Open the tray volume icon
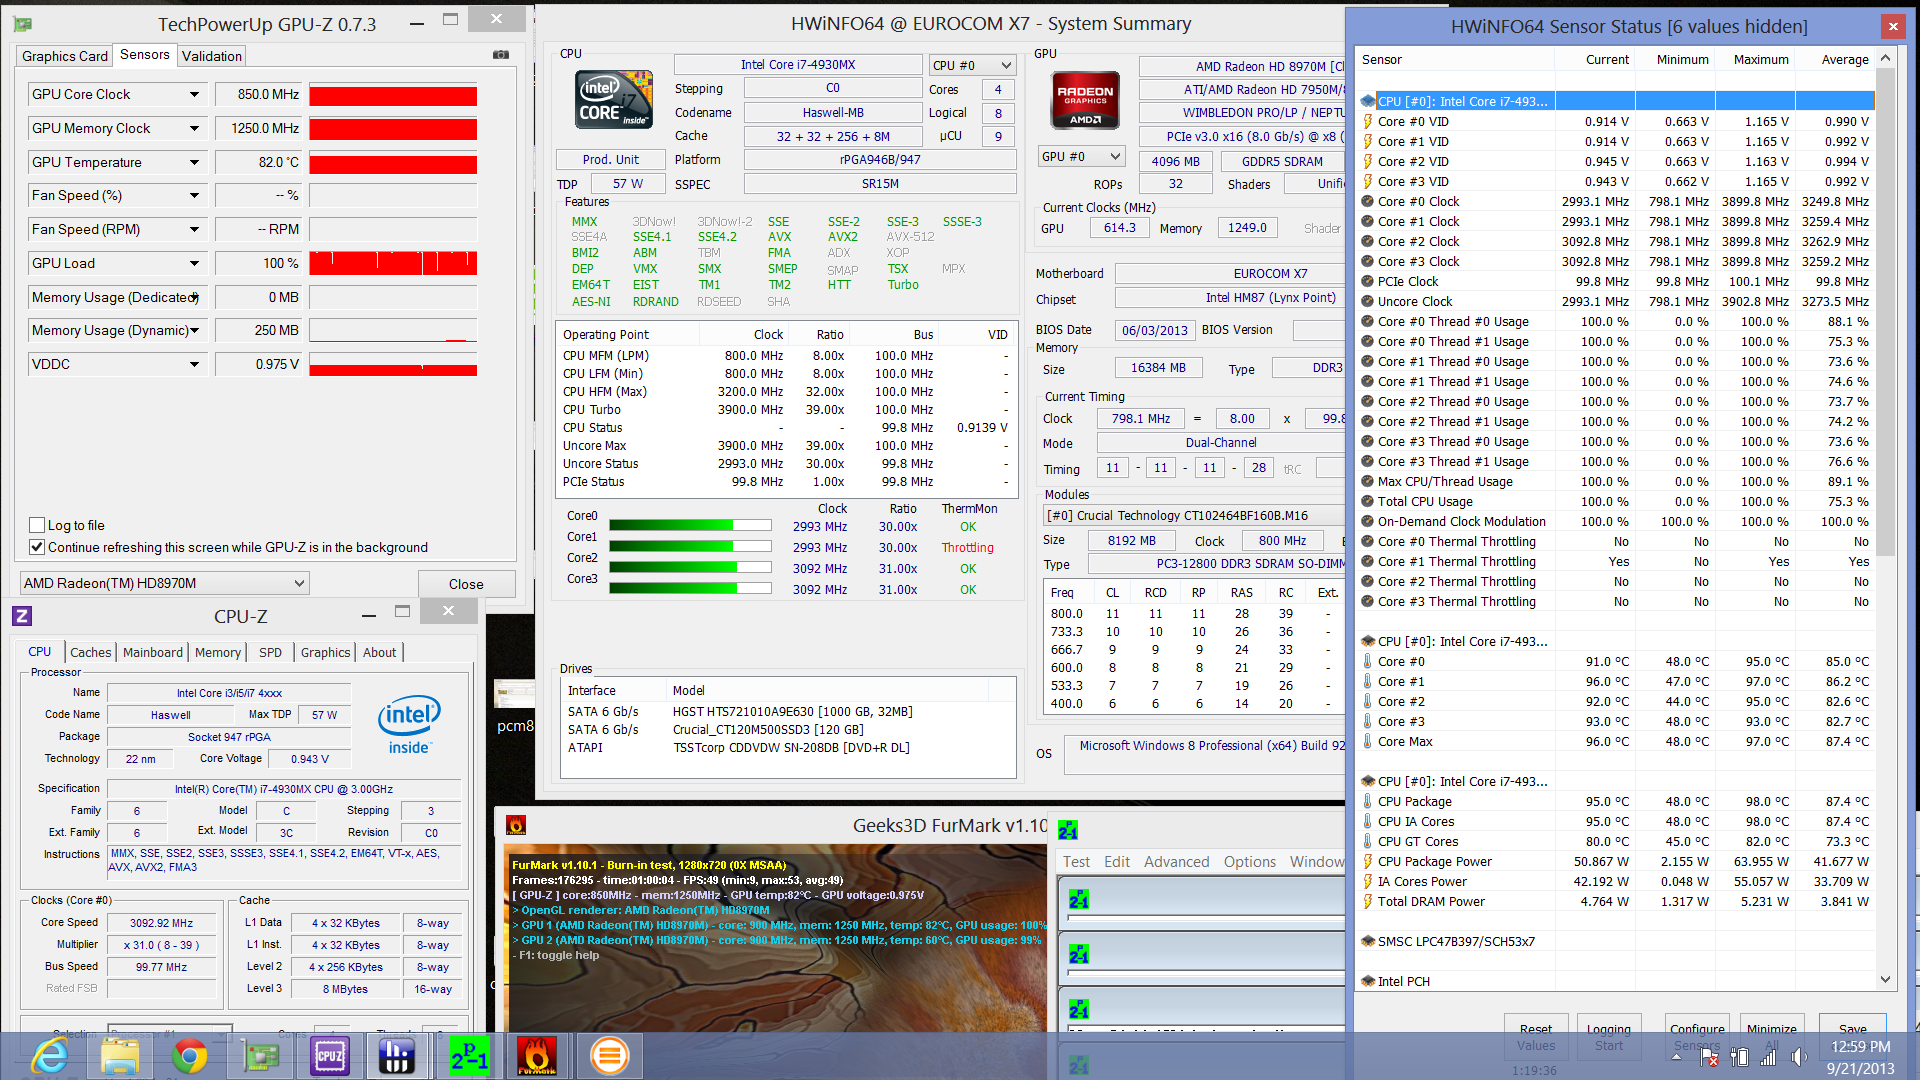 point(1799,1057)
